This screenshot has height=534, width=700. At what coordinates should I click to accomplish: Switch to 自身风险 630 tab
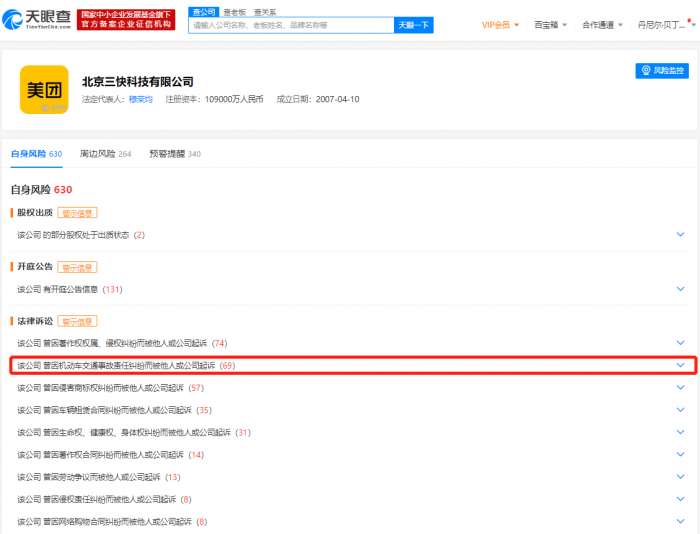click(x=37, y=154)
